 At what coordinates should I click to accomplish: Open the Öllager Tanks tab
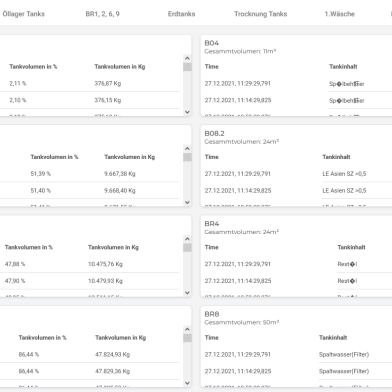coord(24,14)
